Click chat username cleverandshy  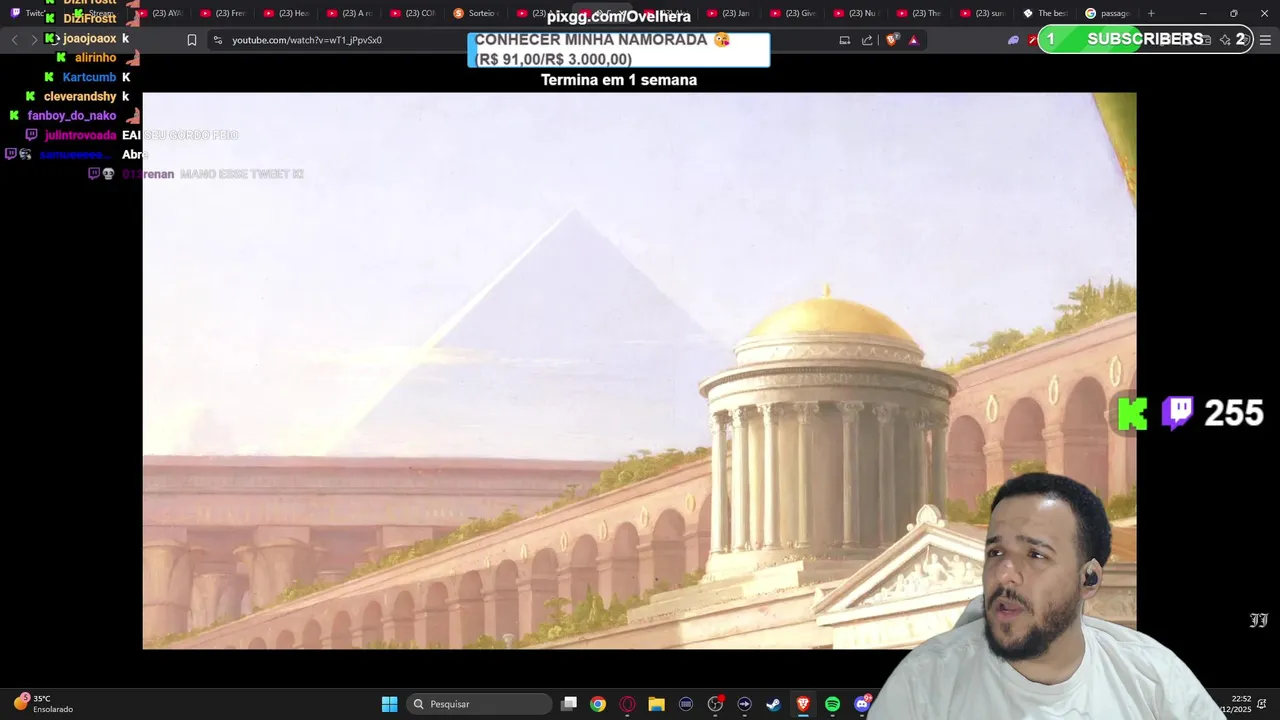[80, 97]
